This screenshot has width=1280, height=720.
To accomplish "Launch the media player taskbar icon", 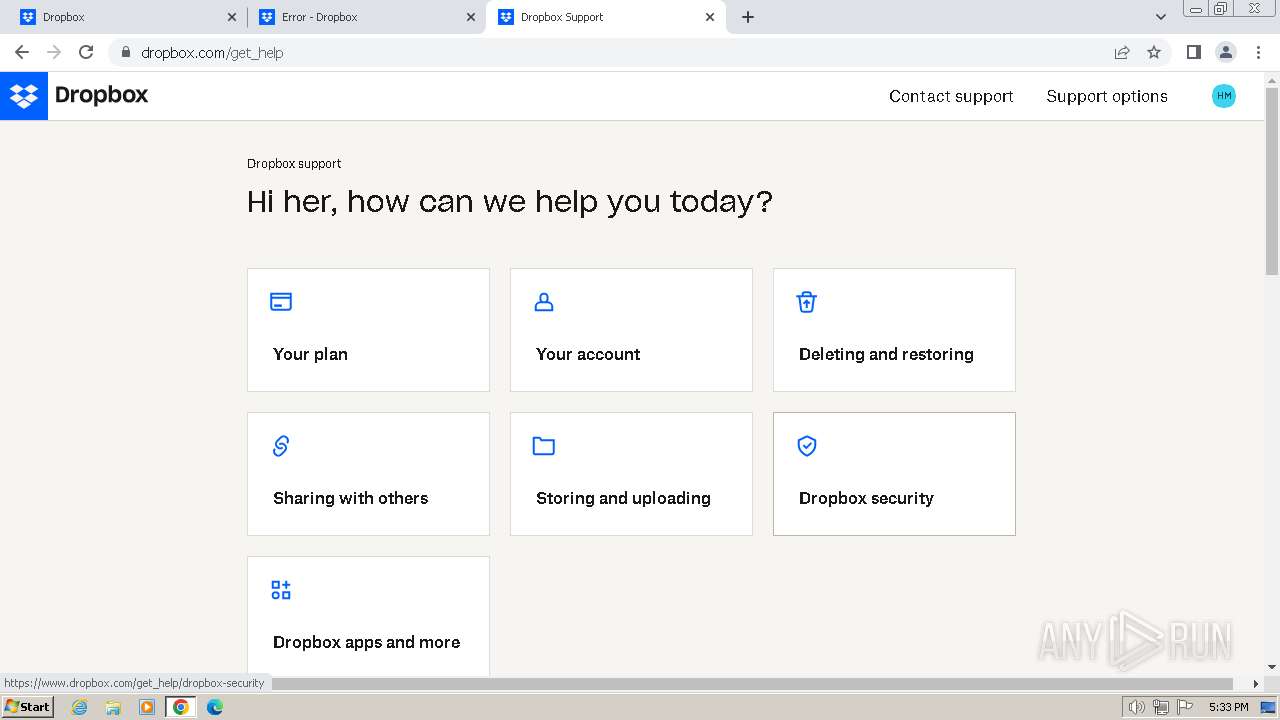I will coord(147,707).
